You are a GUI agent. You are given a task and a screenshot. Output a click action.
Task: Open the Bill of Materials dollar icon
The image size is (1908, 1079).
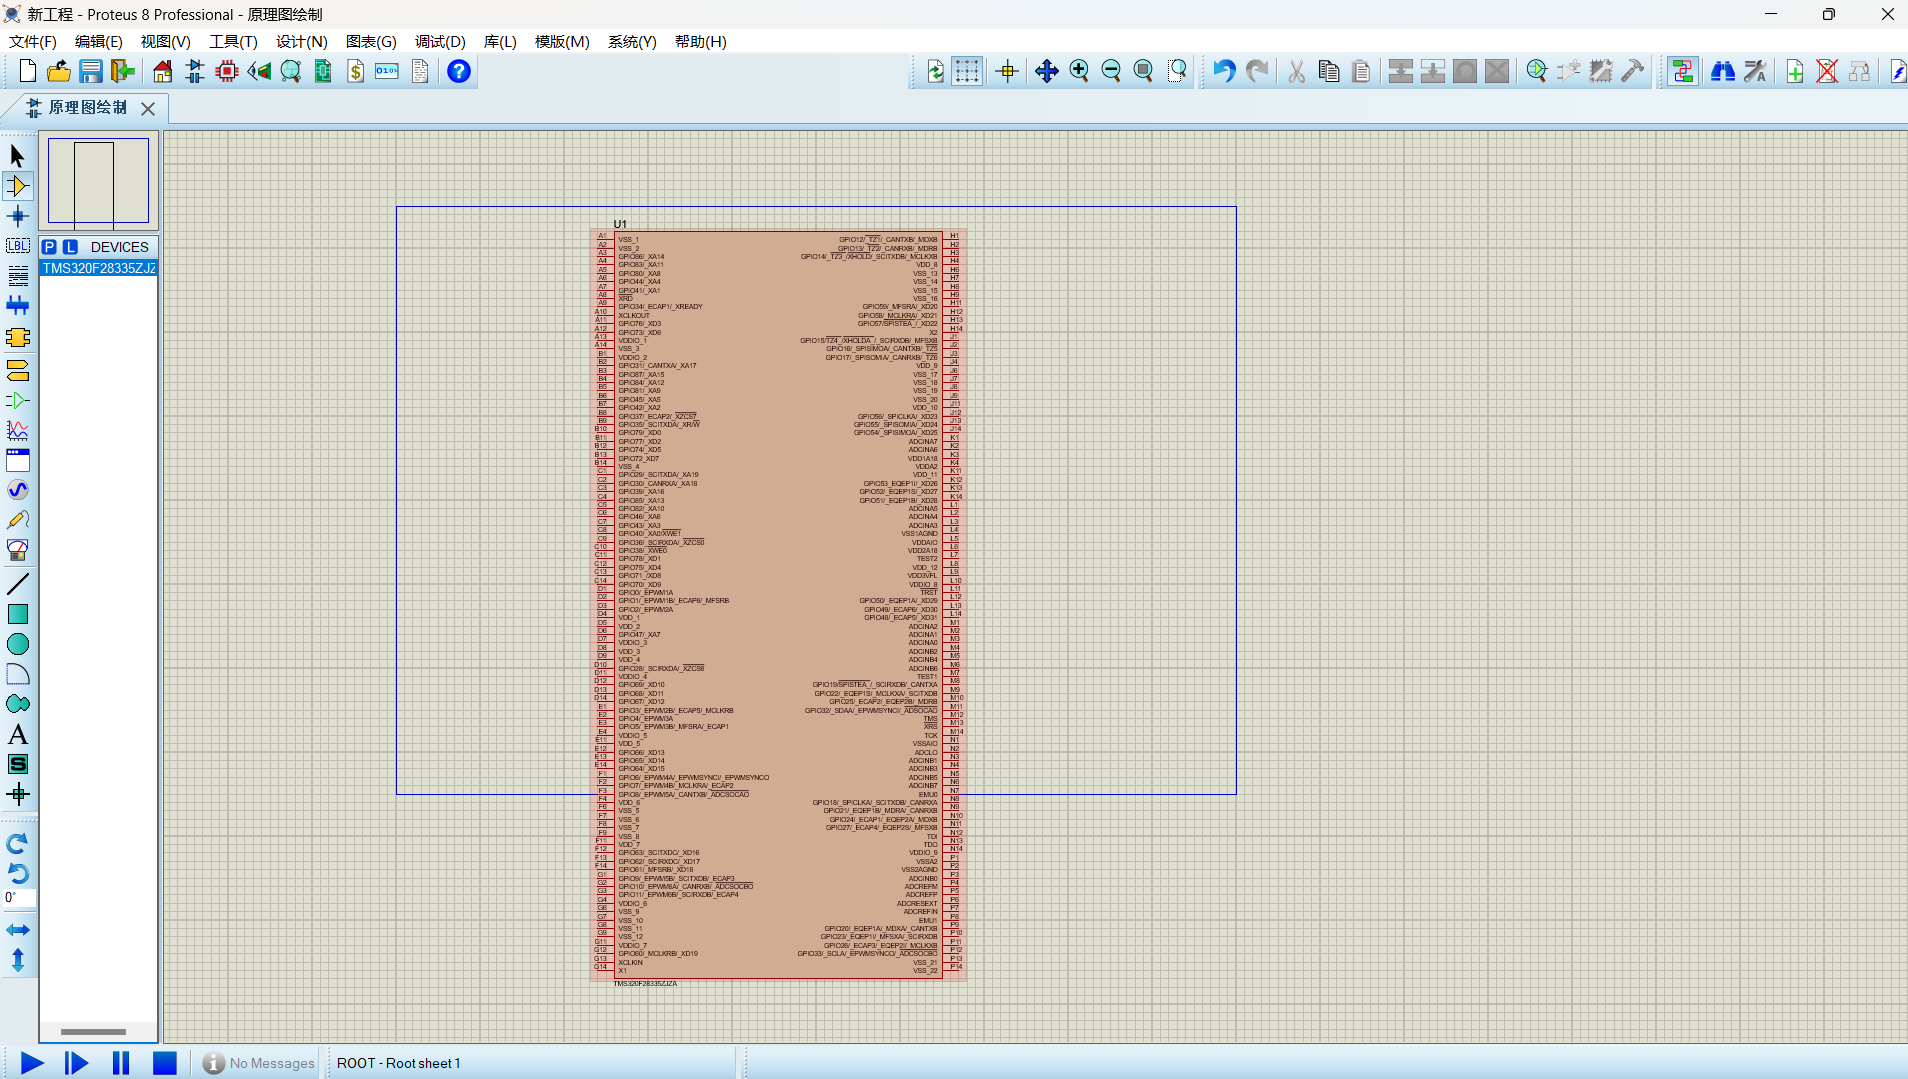click(x=356, y=71)
